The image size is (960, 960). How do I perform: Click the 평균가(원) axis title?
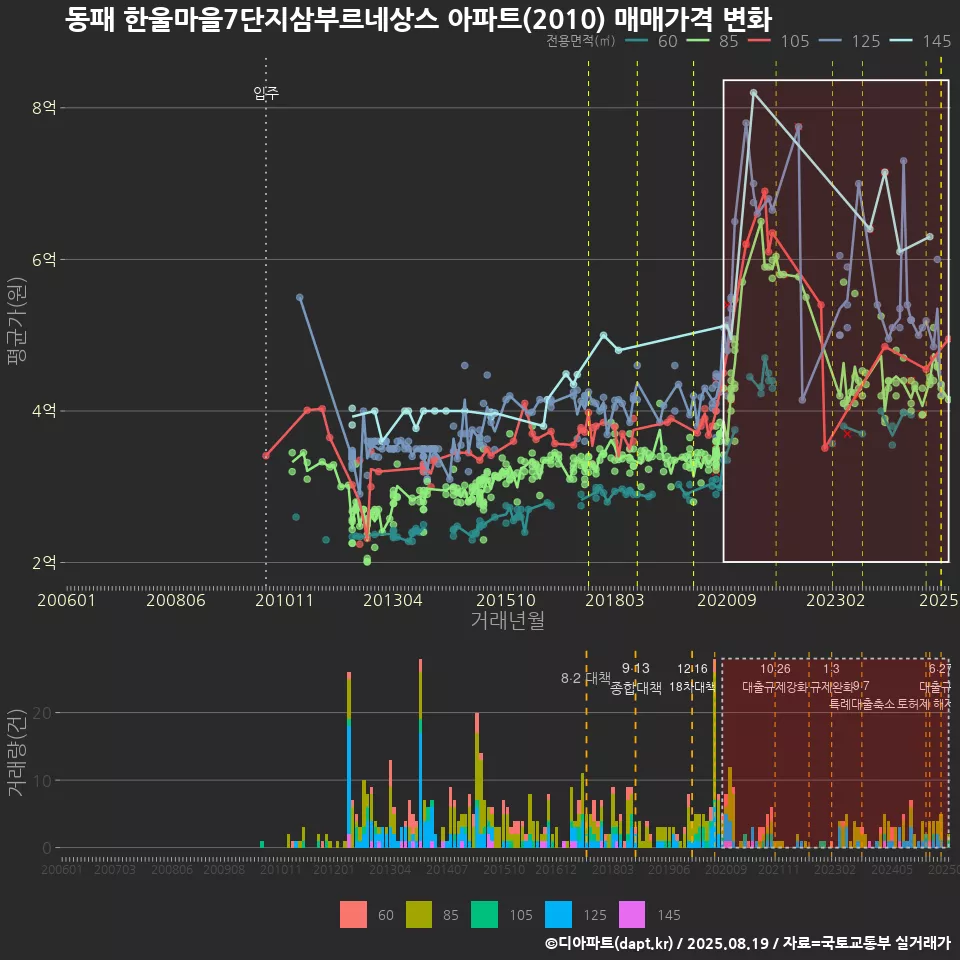[17, 321]
